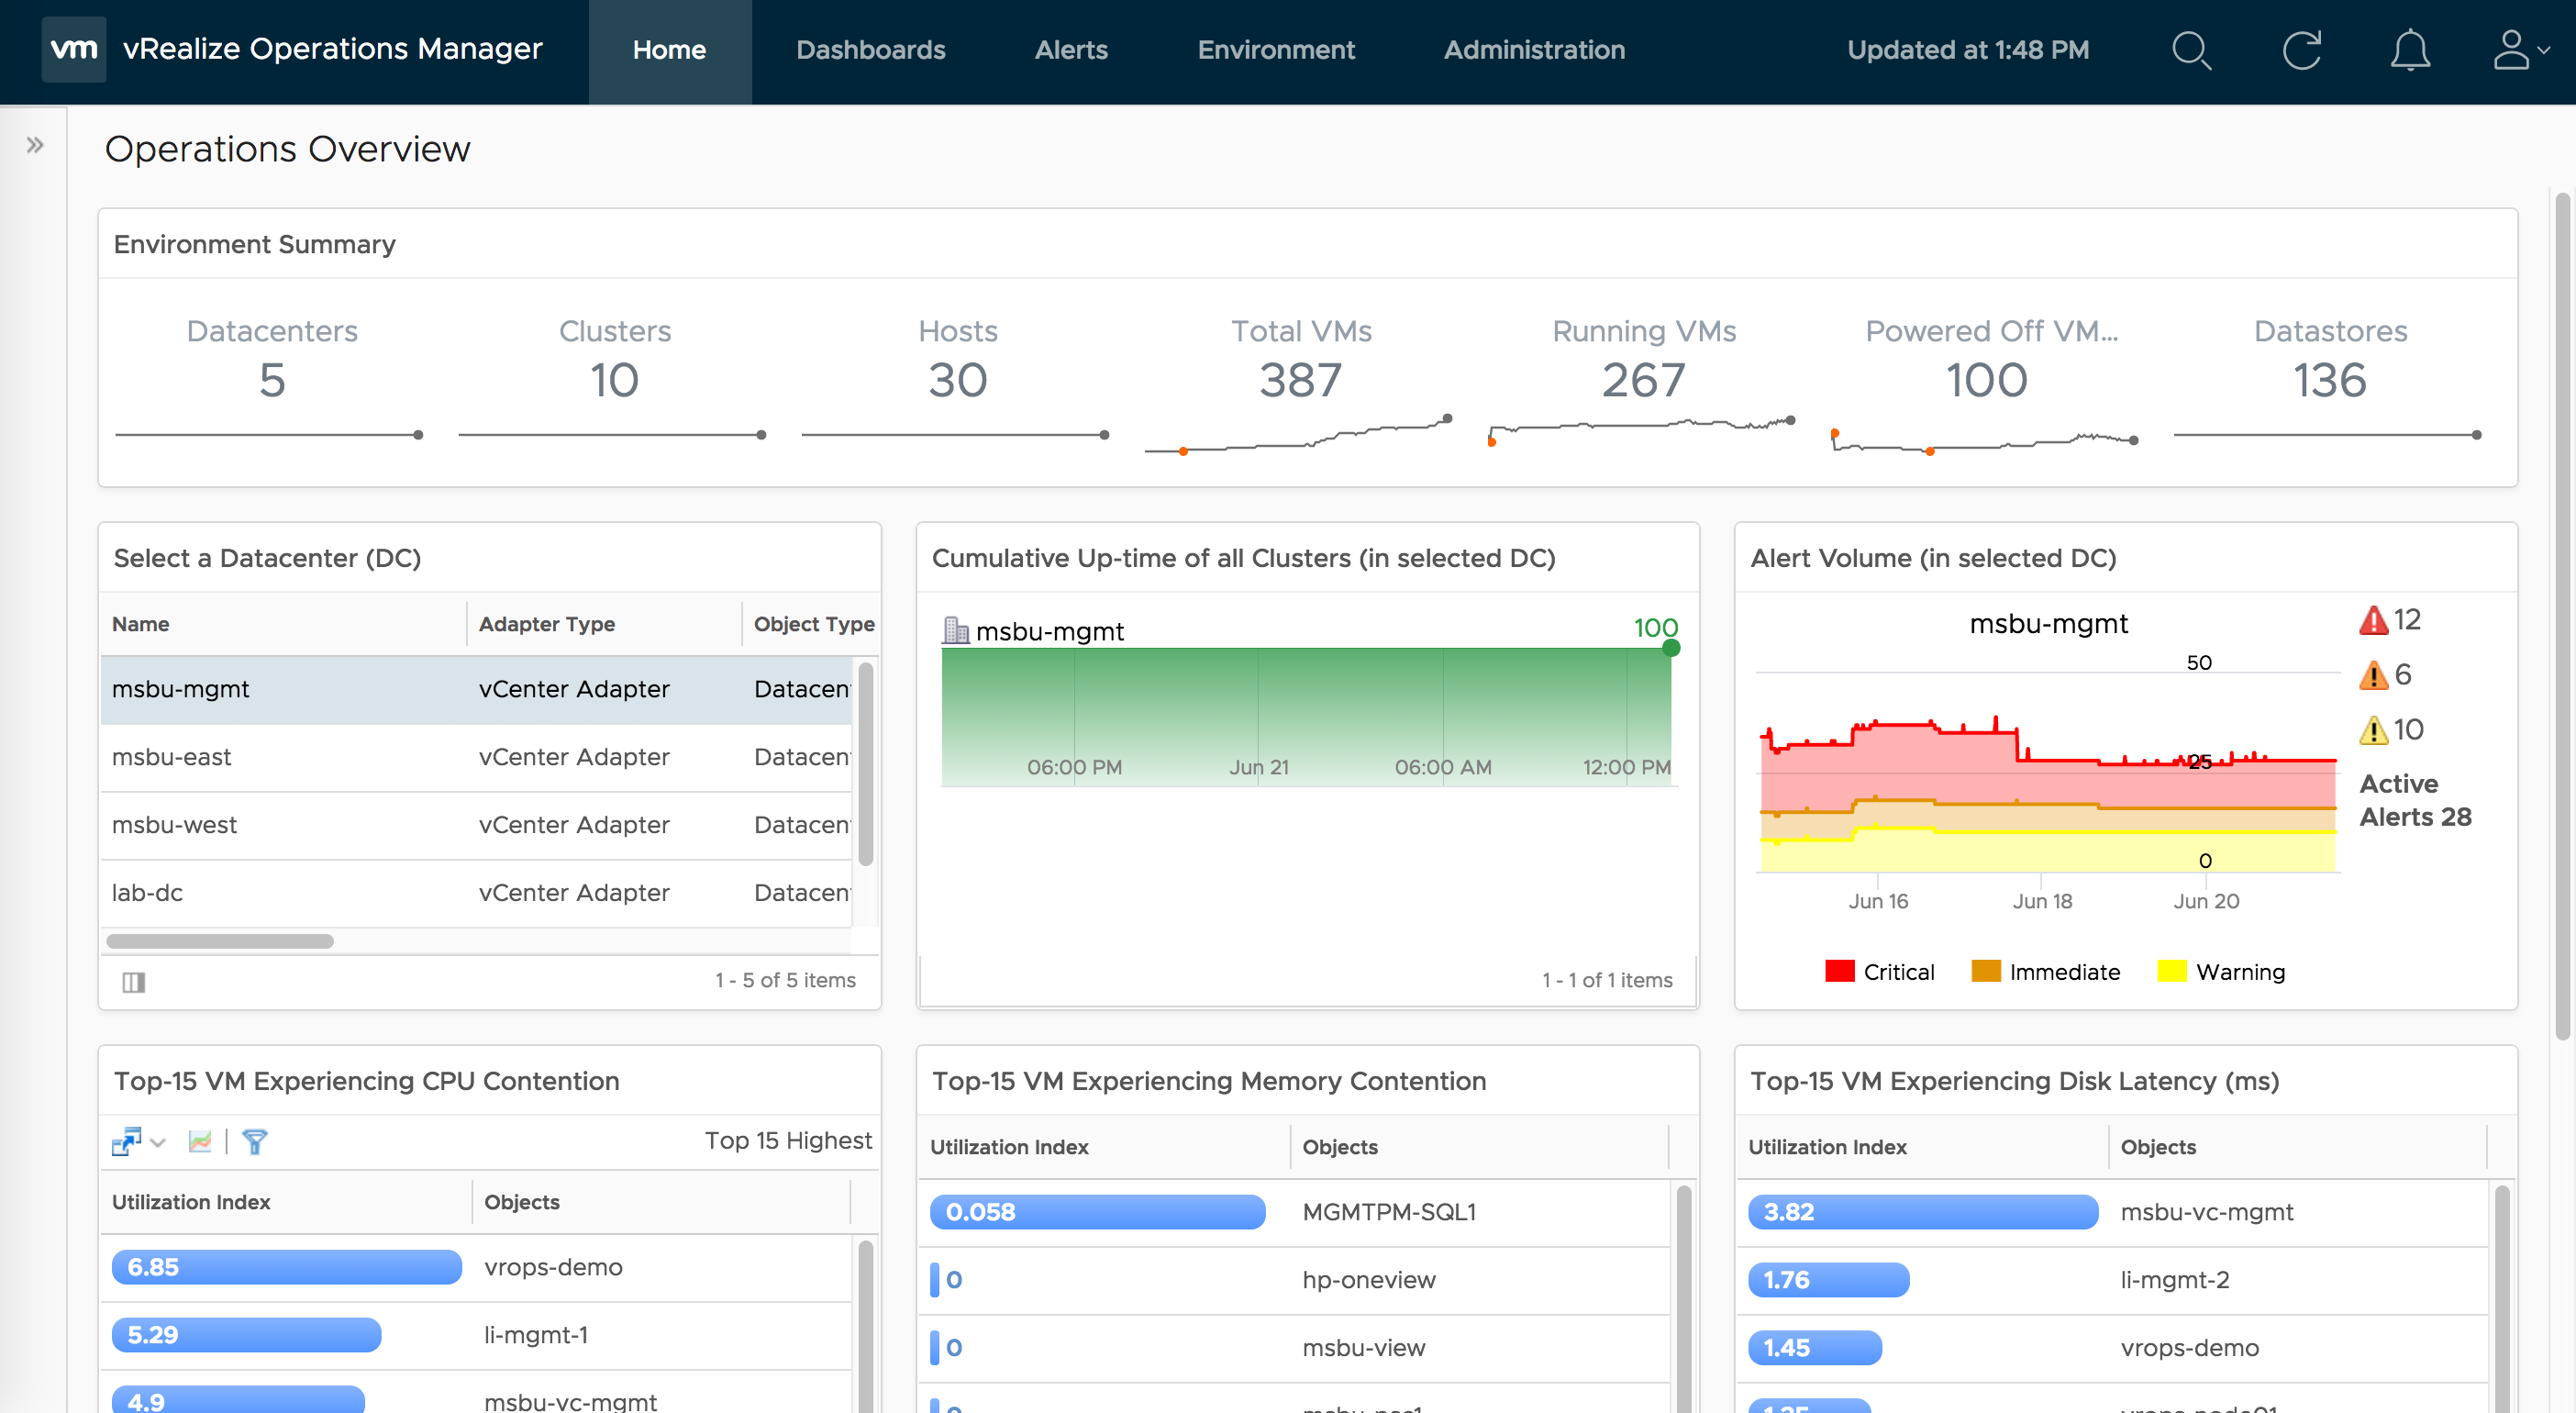Click the 6.85 utilization bar for vrops-demo
Screen dimensions: 2576x1413
tap(286, 1267)
